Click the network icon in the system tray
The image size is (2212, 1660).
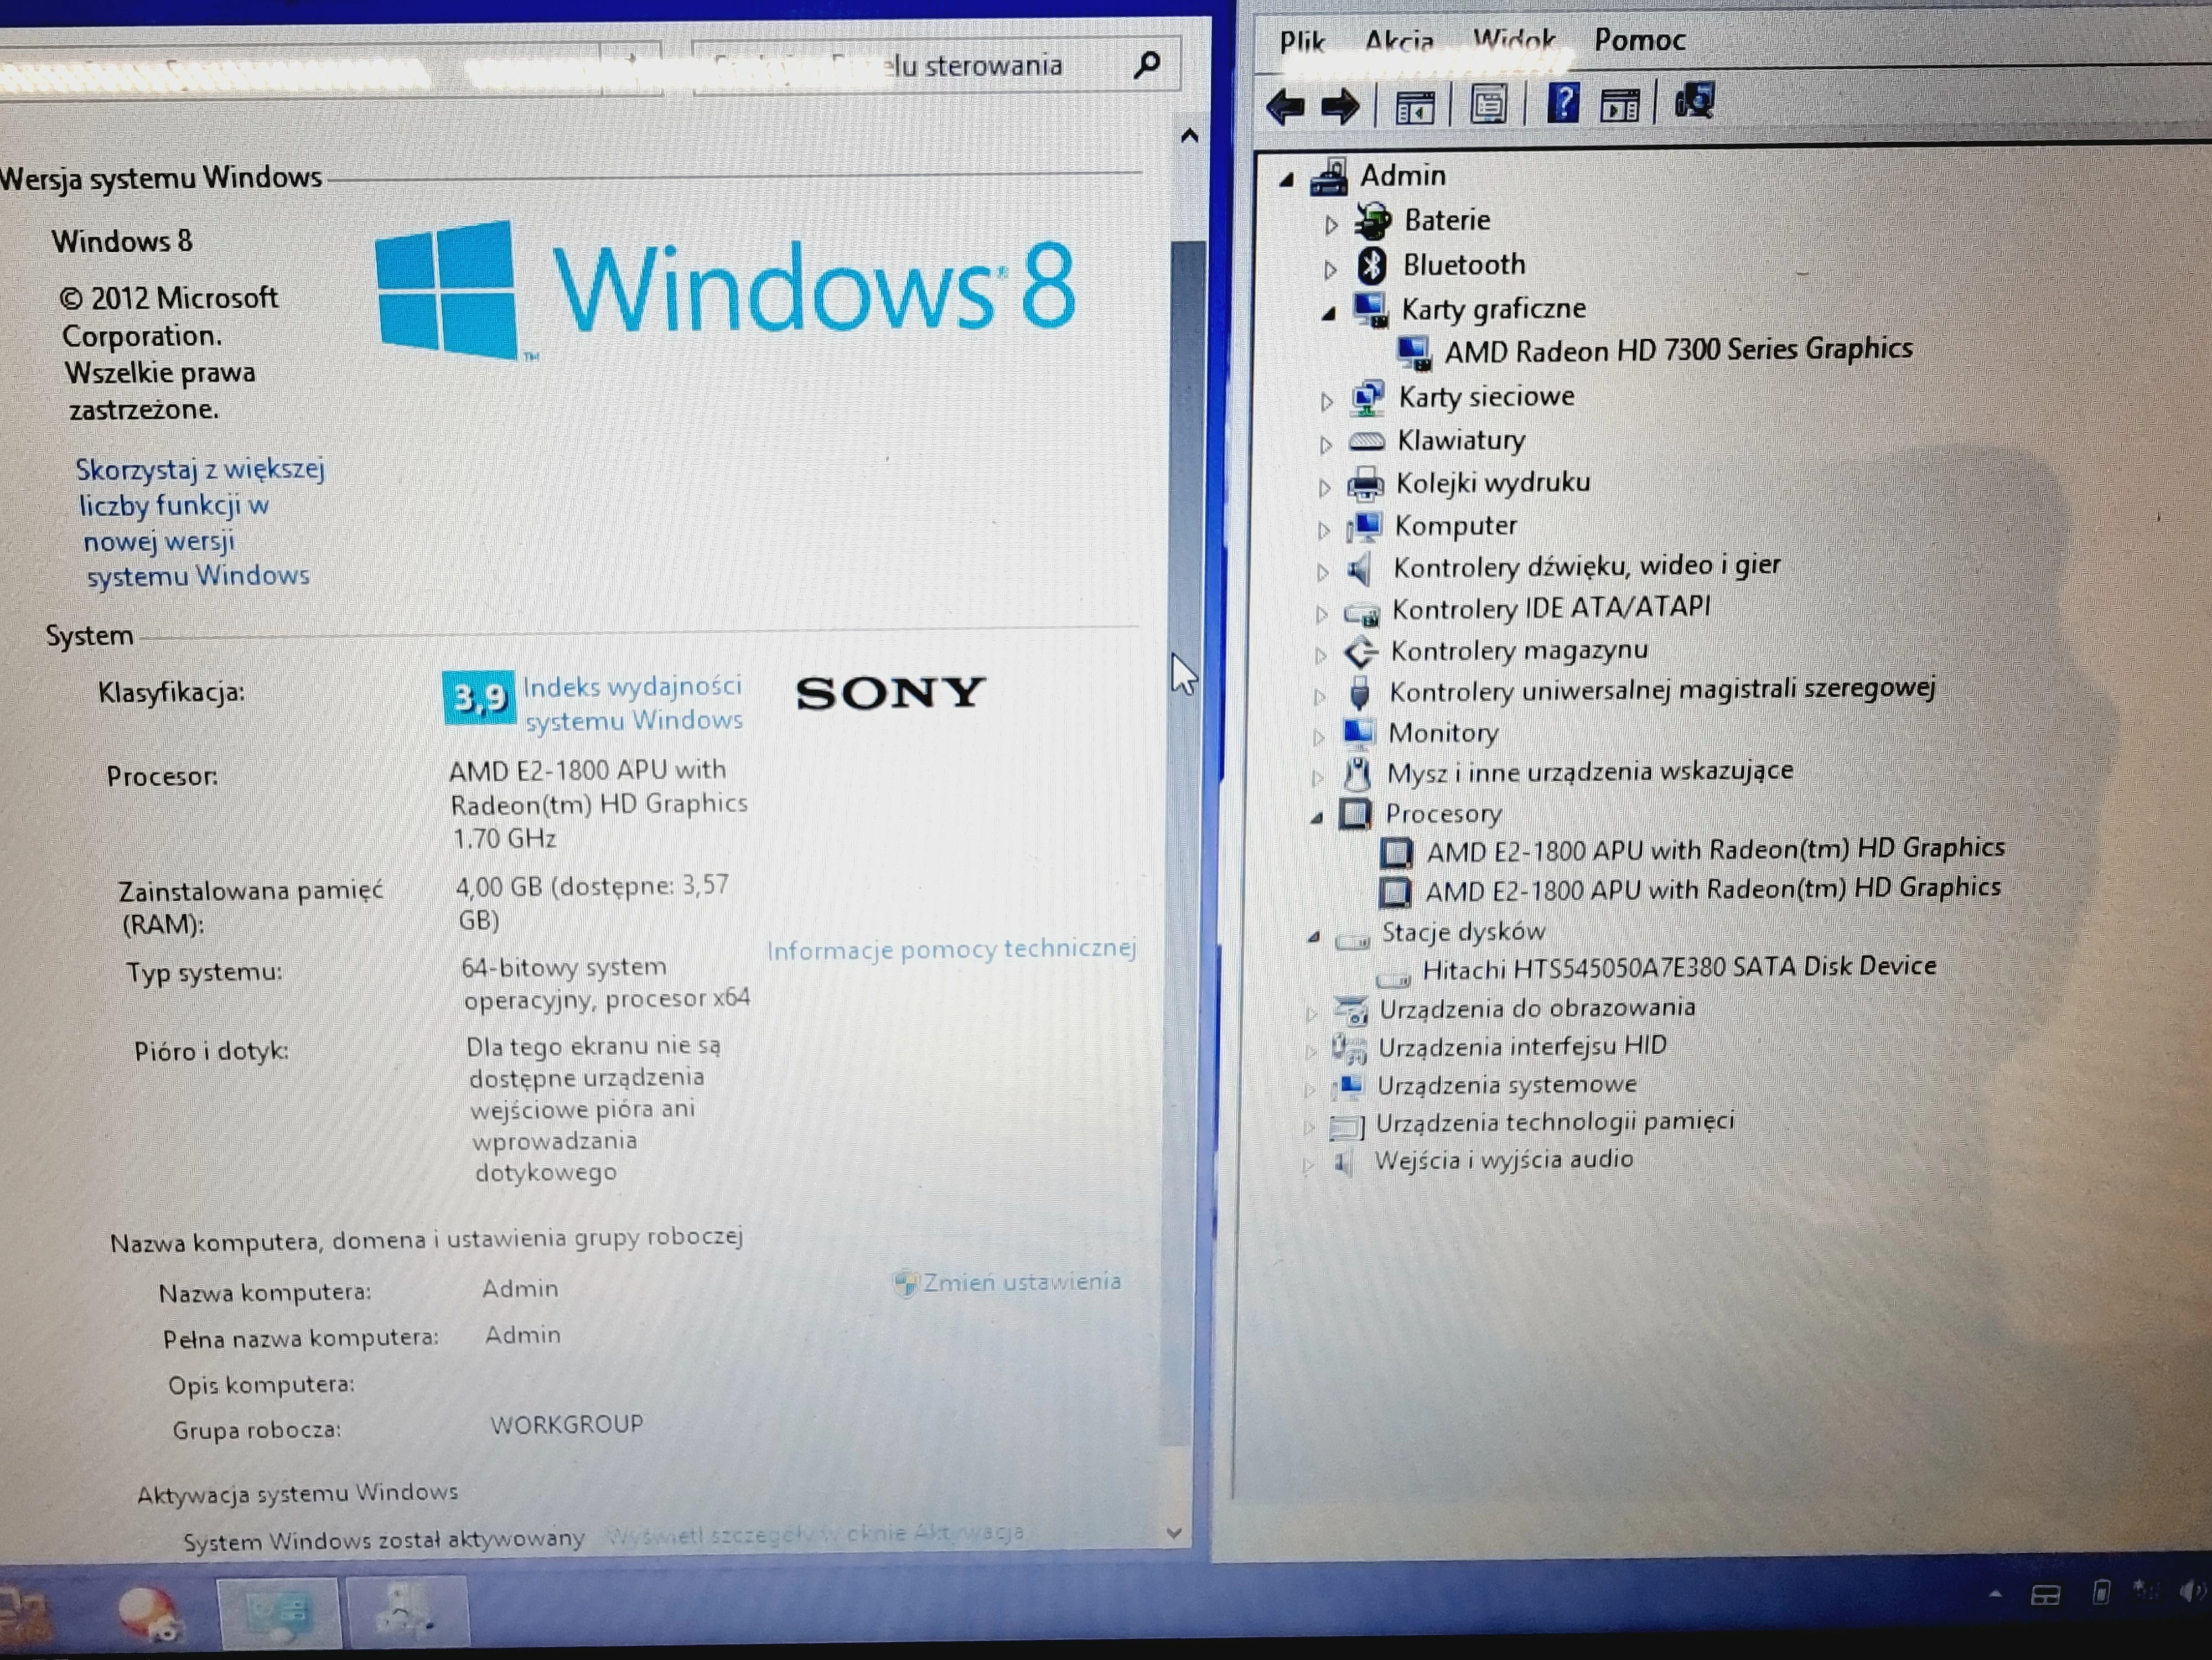click(x=2145, y=1590)
